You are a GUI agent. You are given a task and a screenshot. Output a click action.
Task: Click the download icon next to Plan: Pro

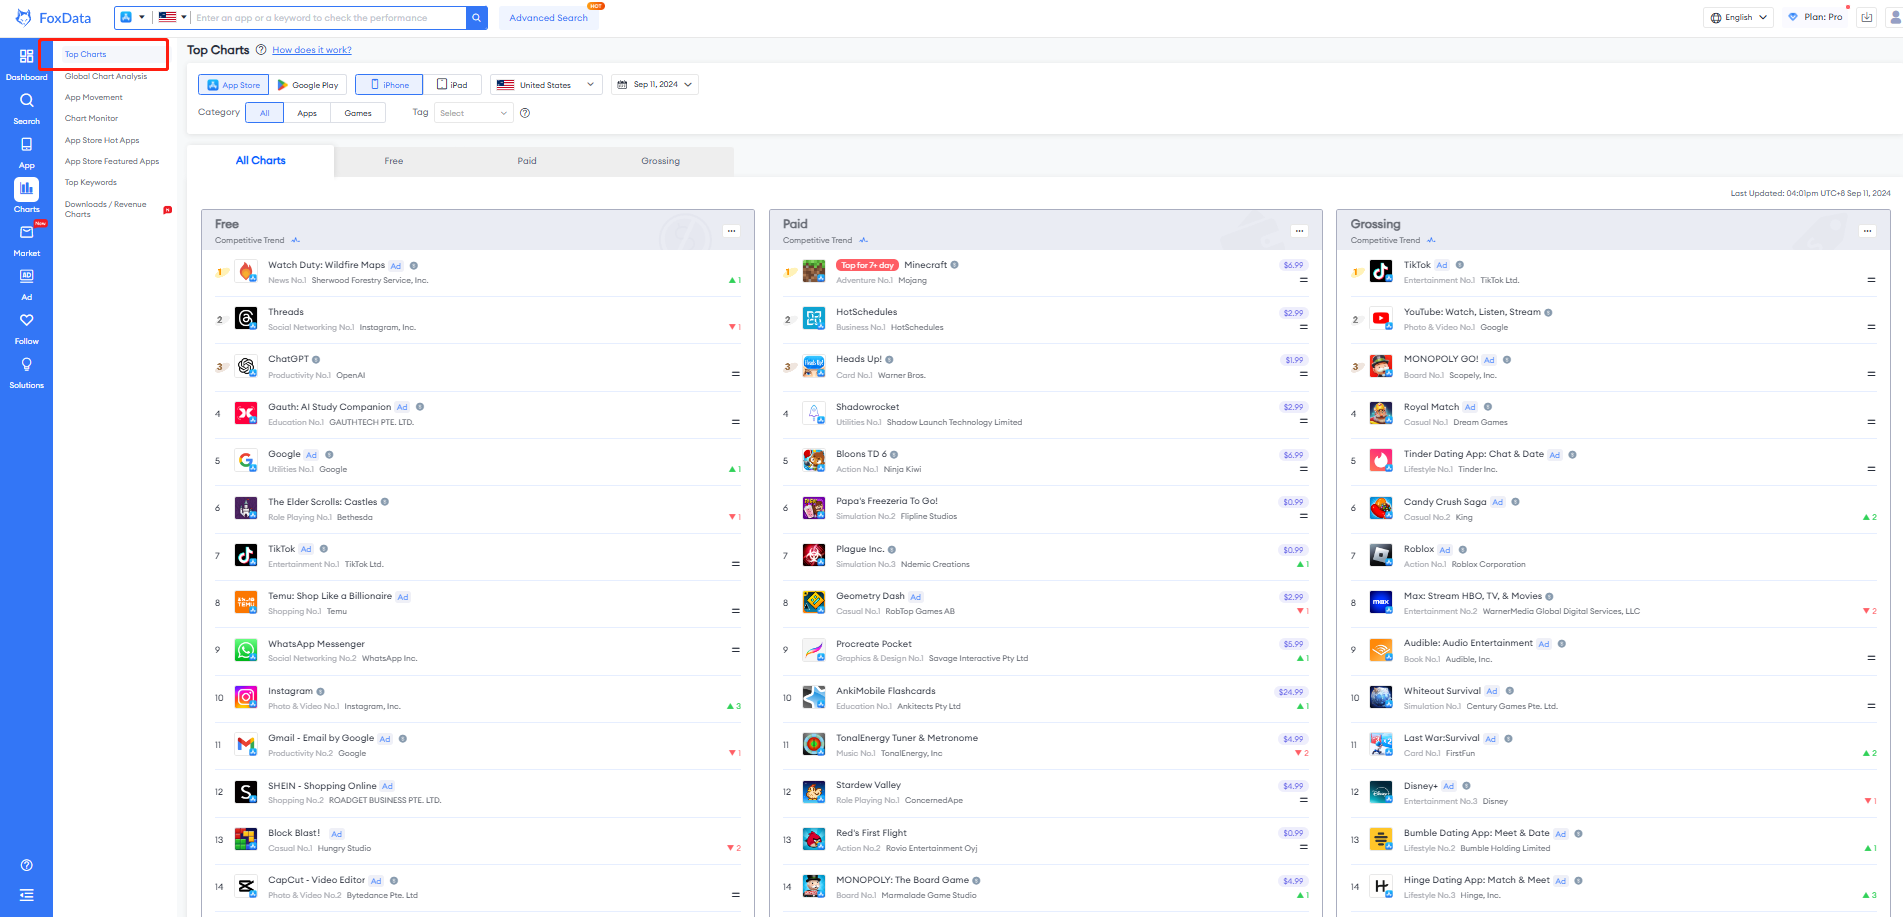coord(1866,18)
